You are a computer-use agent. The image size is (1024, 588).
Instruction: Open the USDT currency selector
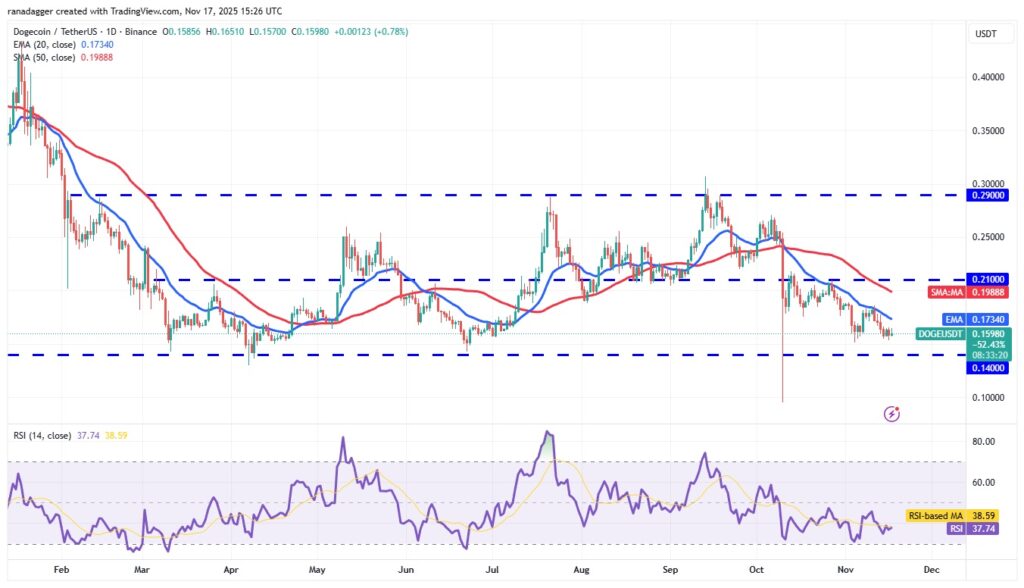pyautogui.click(x=986, y=34)
